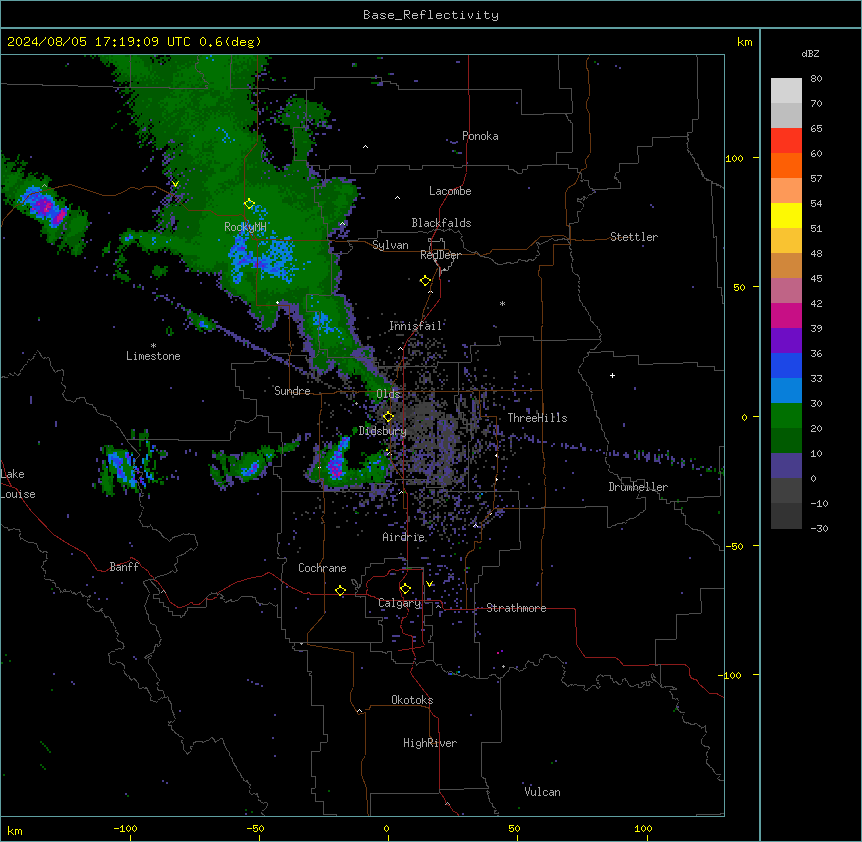Screen dimensions: 862x842
Task: Click the Vulcan map label
Action: (542, 792)
